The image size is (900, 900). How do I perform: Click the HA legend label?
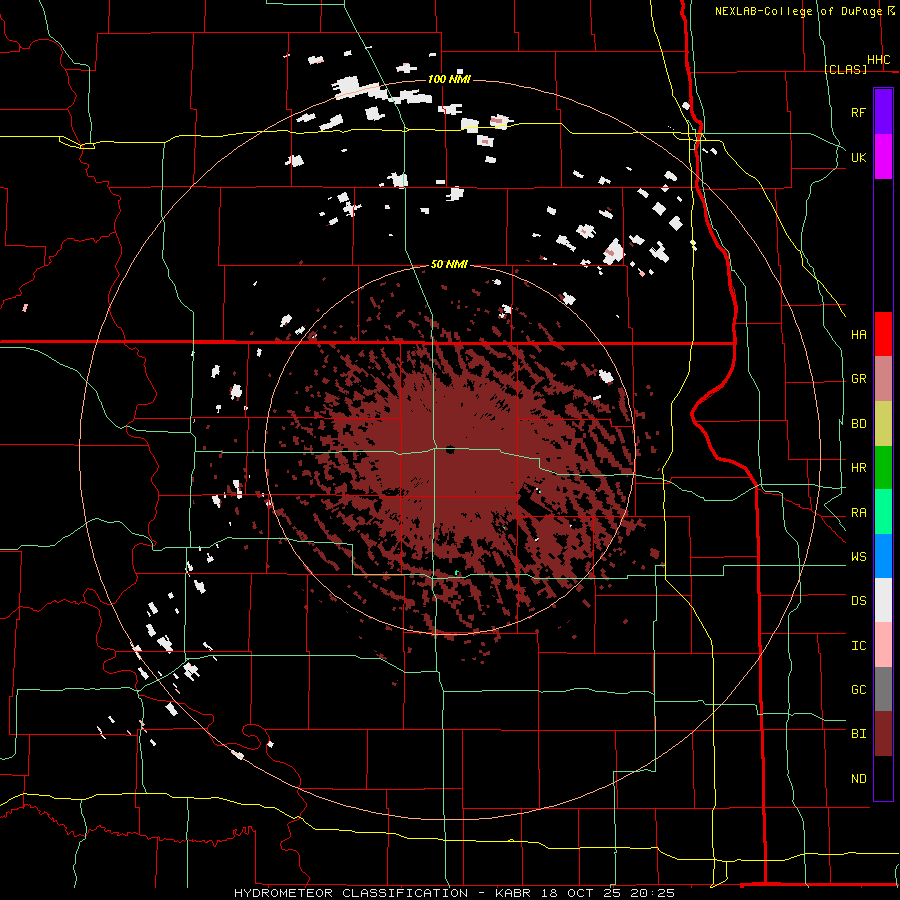click(x=859, y=335)
